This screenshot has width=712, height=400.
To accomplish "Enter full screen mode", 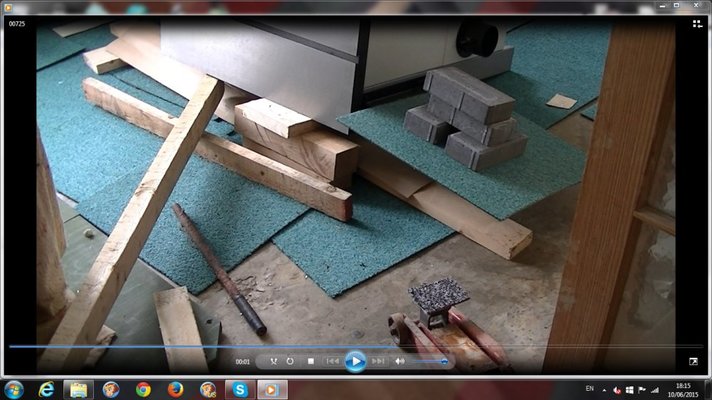I will 693,361.
